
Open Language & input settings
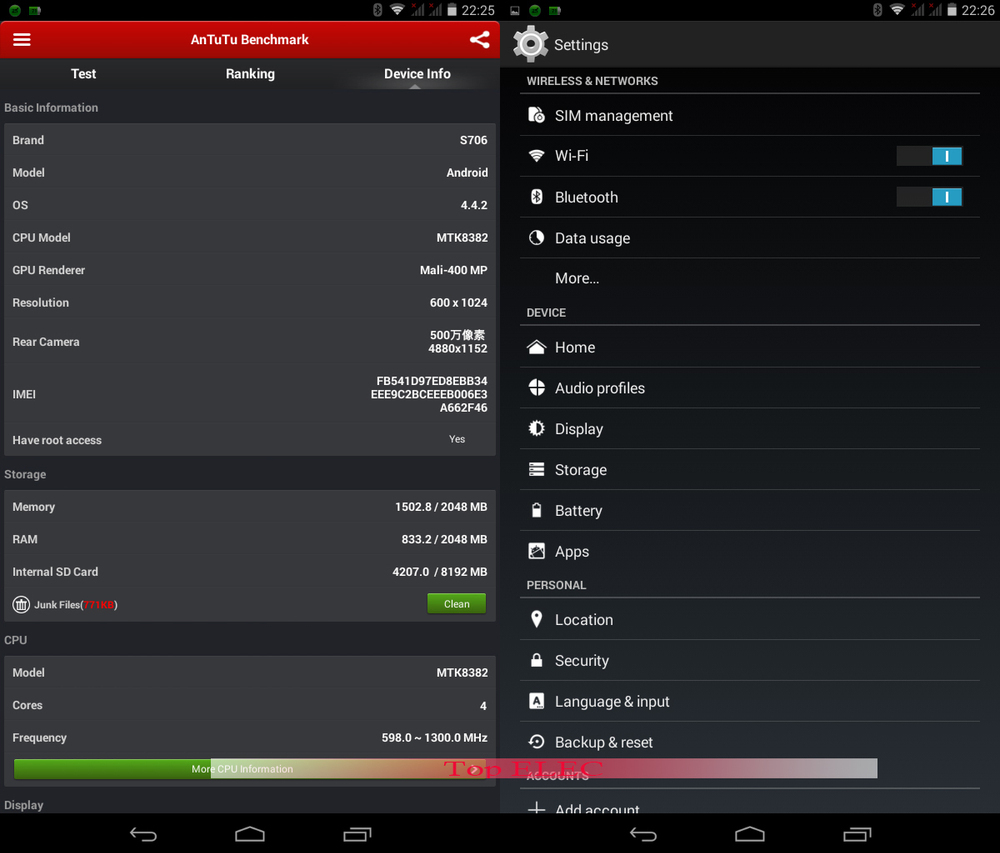[612, 702]
